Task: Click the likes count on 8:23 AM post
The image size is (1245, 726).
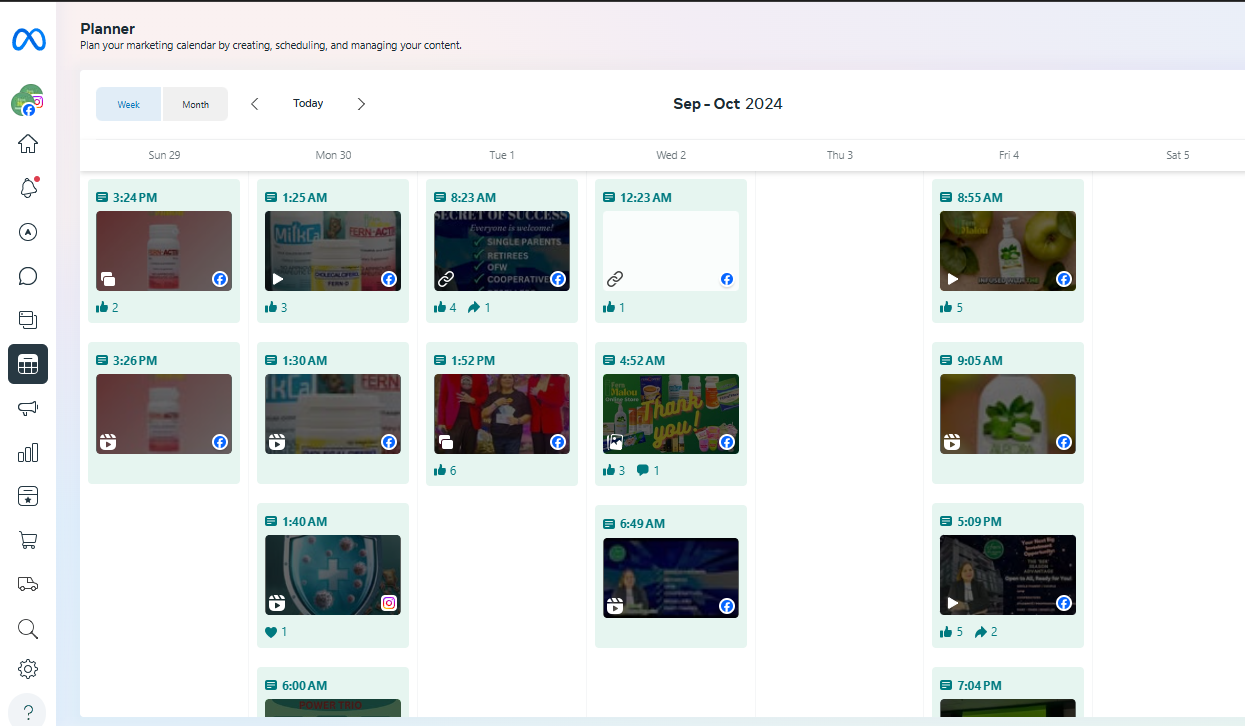Action: (x=445, y=307)
